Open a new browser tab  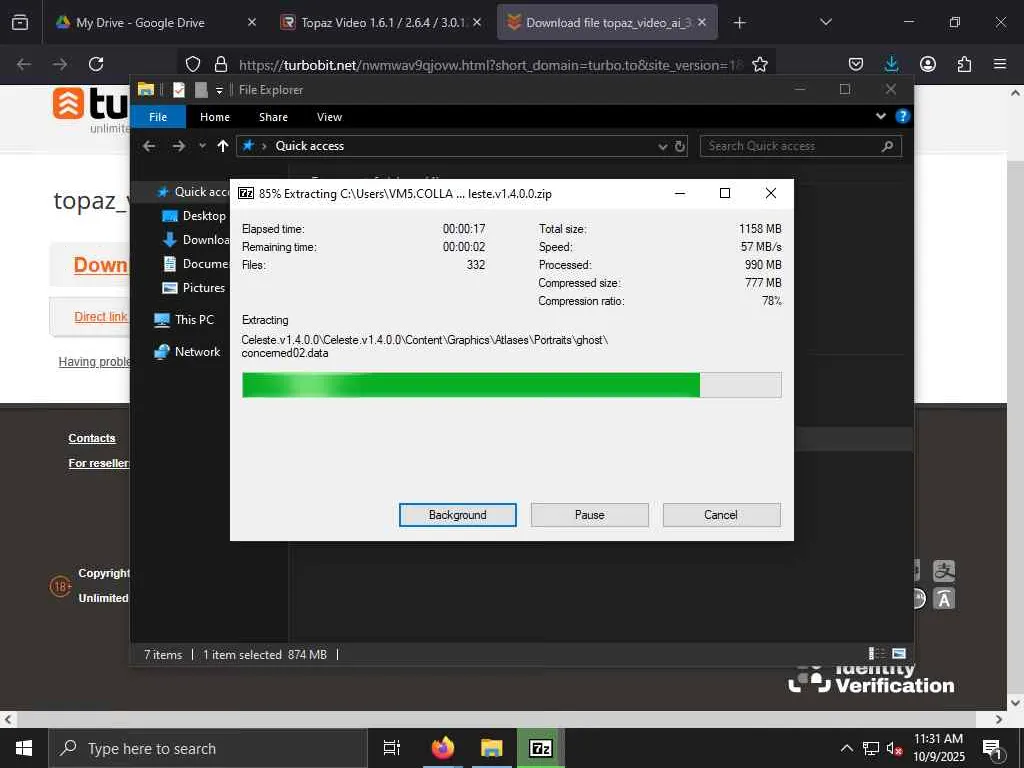739,23
